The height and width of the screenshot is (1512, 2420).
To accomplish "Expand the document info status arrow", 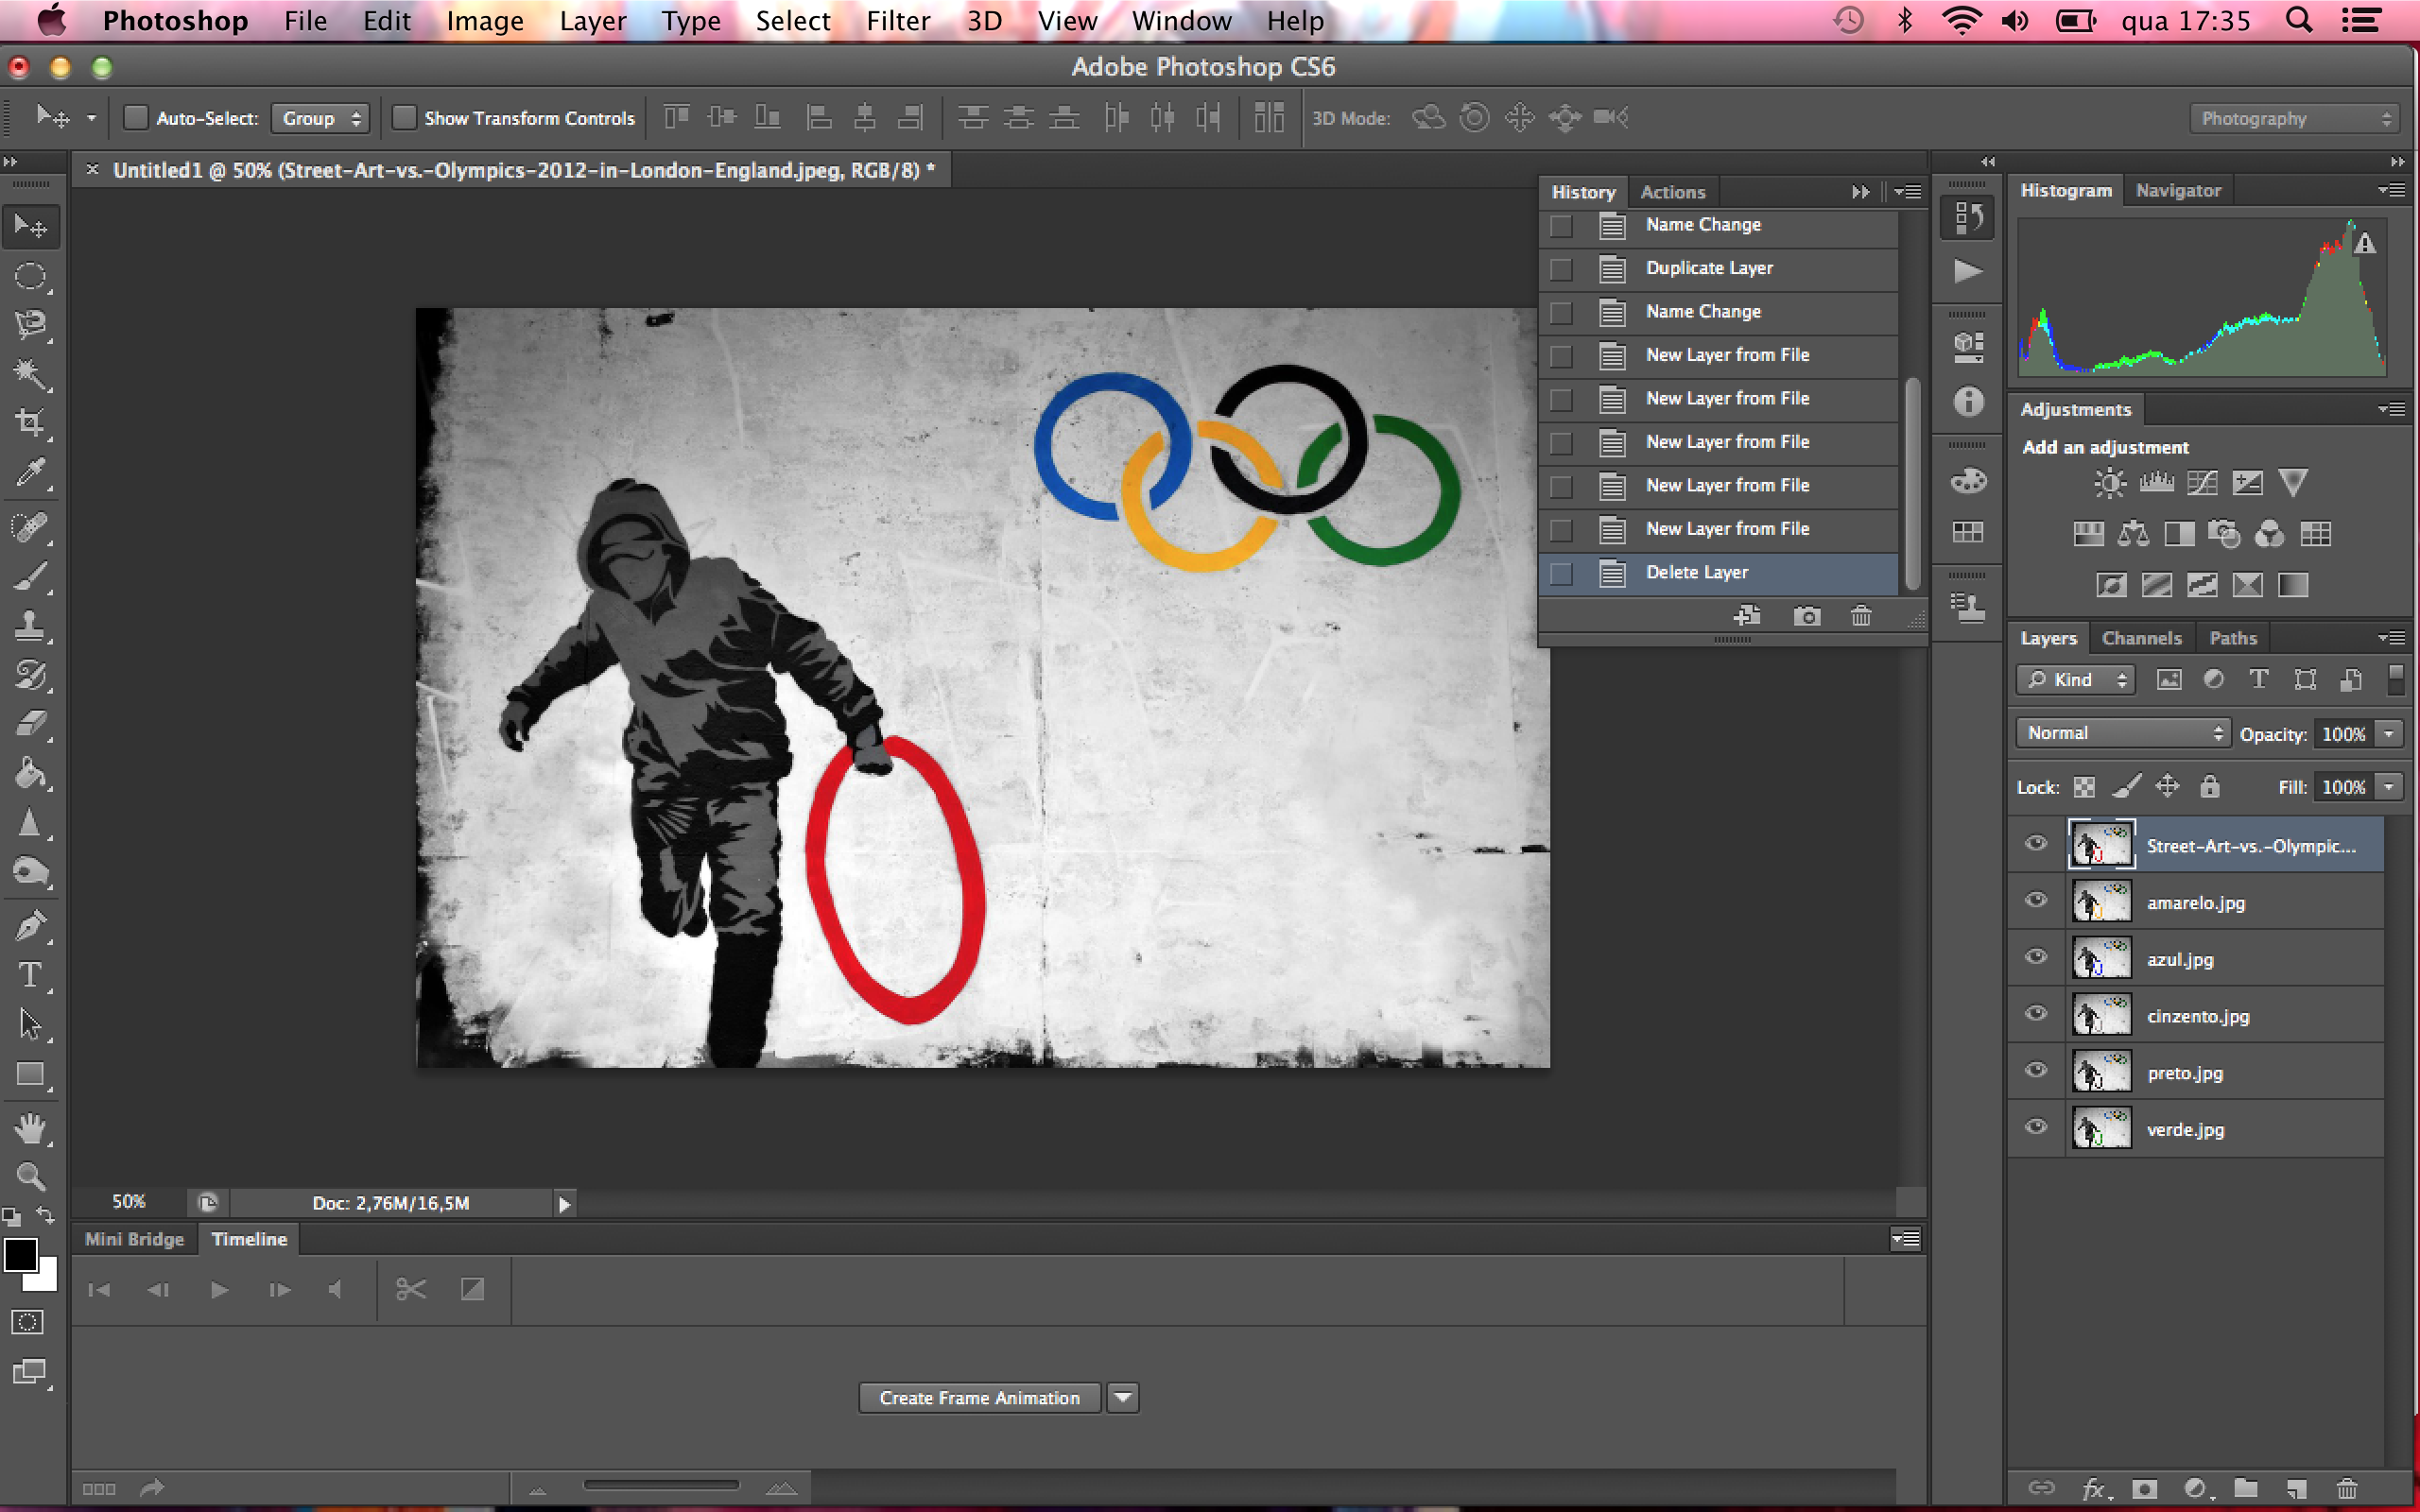I will click(564, 1204).
